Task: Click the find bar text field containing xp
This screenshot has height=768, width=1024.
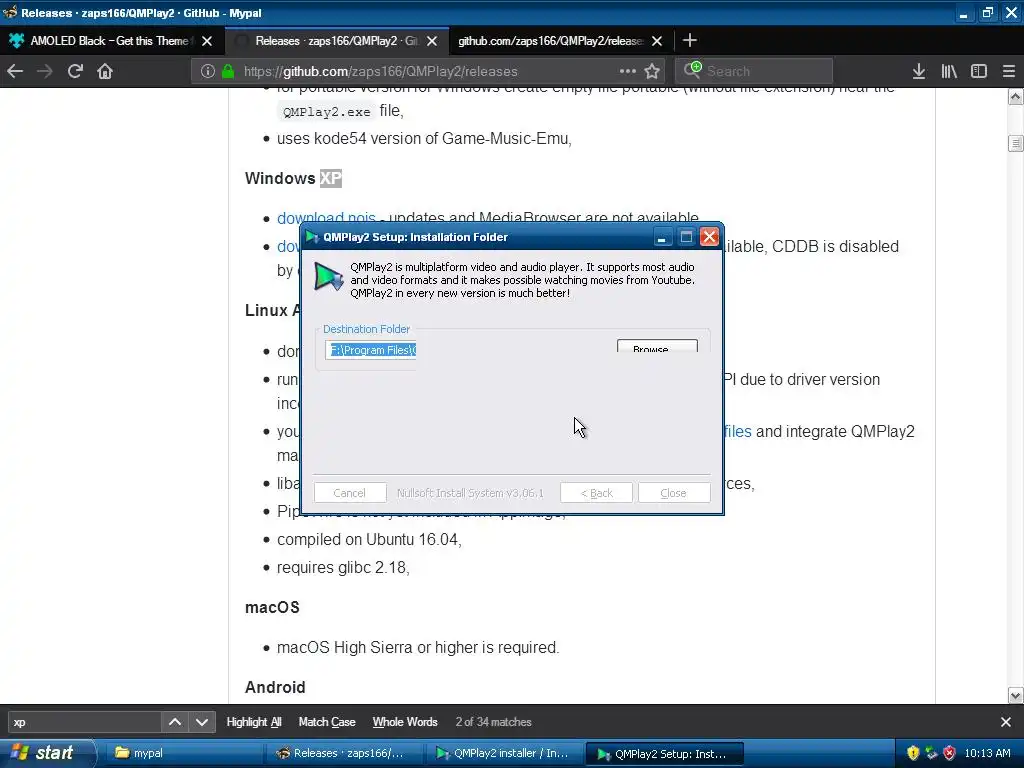Action: point(85,722)
